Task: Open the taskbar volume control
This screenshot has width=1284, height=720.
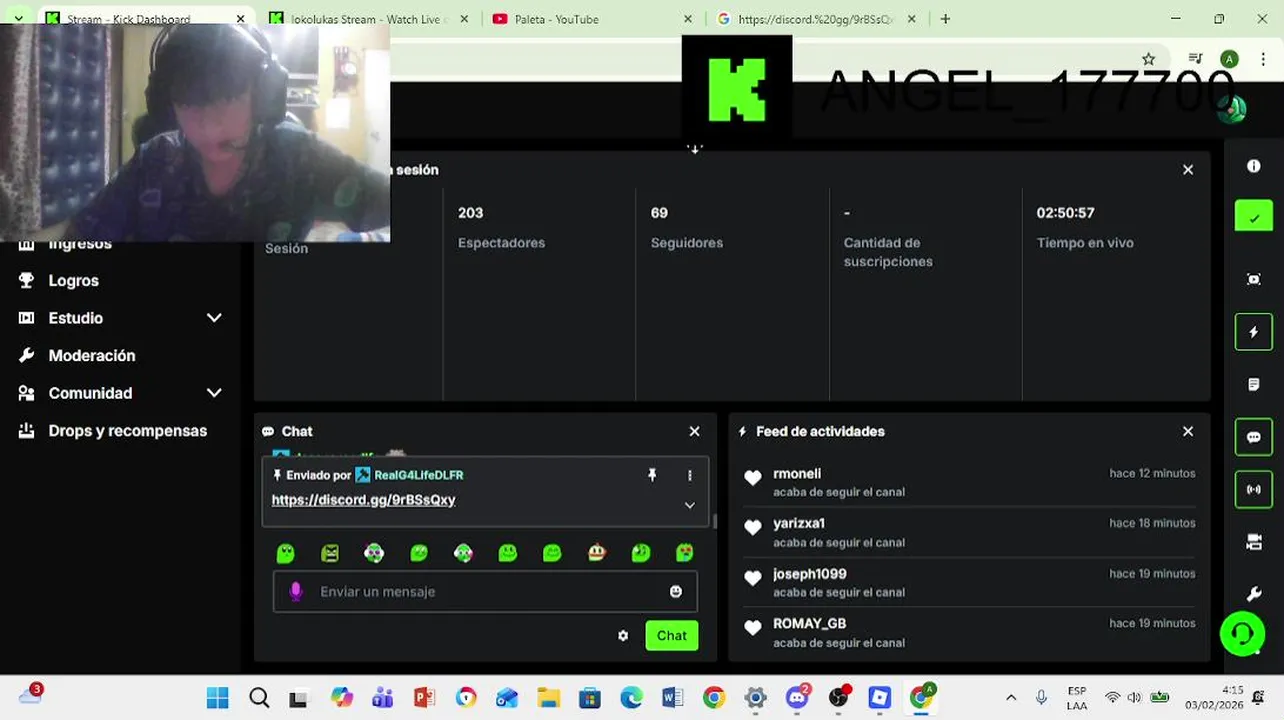Action: [1134, 697]
